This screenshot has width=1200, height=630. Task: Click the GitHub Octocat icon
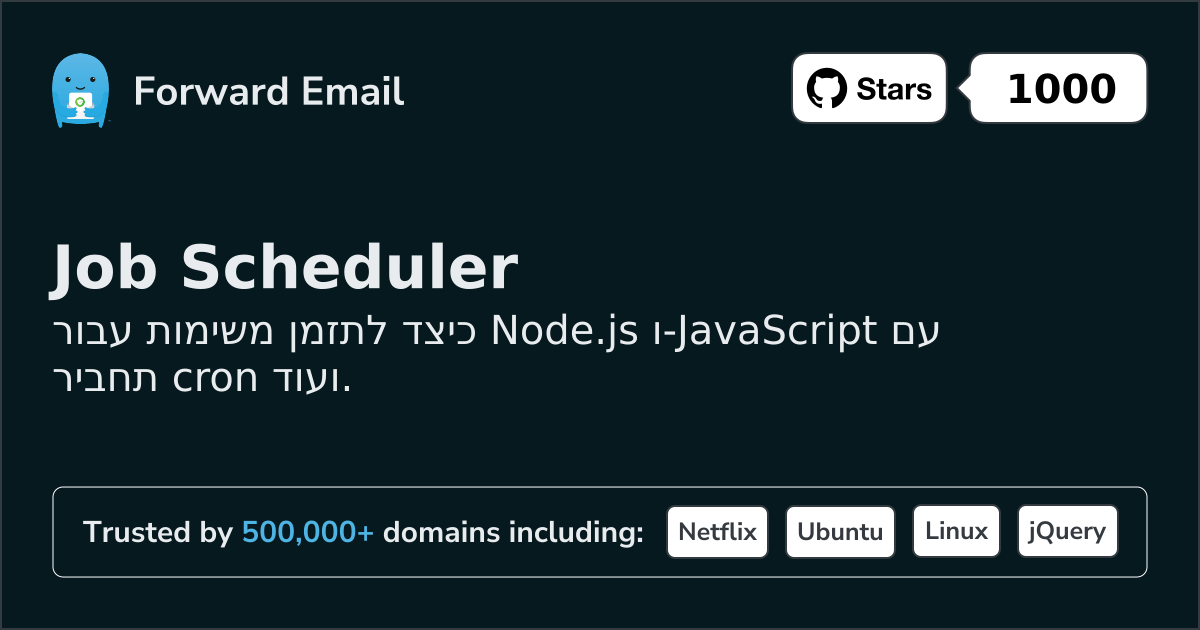point(826,89)
